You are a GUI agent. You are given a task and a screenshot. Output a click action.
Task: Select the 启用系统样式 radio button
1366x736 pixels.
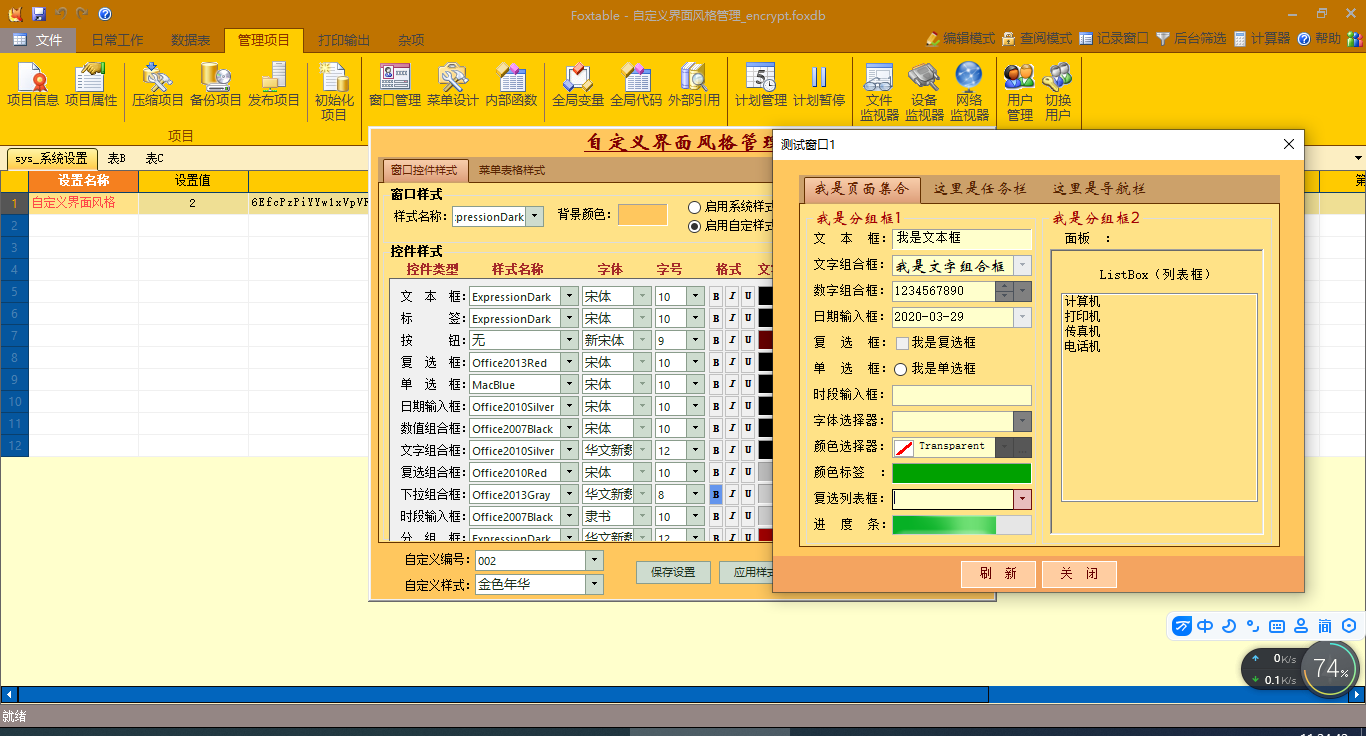695,207
